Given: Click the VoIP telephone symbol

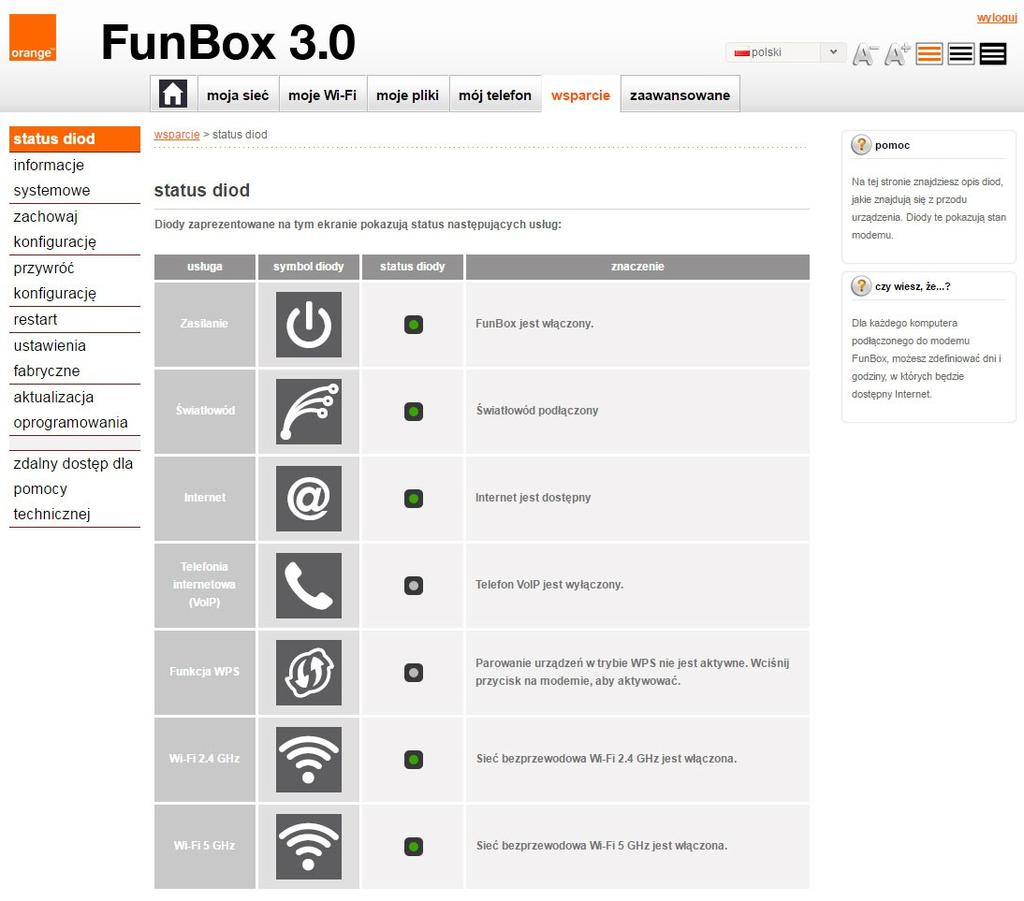Looking at the screenshot, I should coord(308,586).
